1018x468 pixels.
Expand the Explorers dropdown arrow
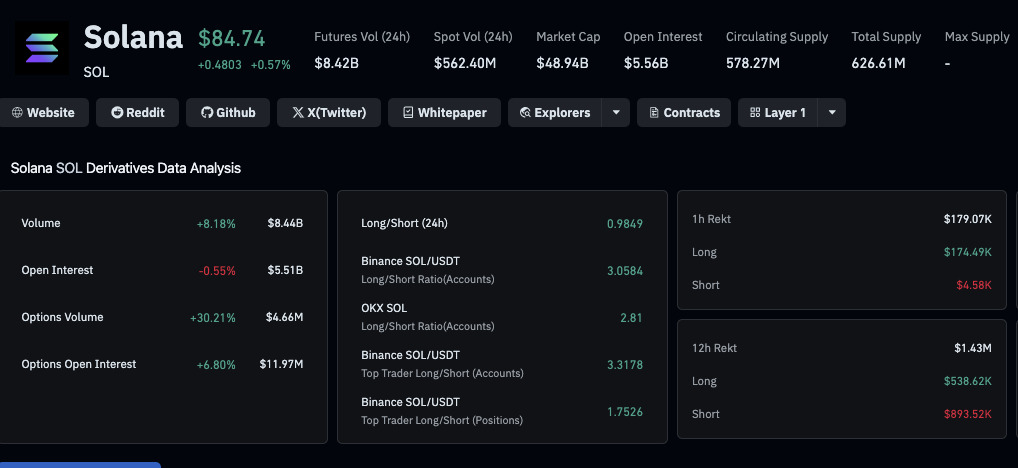click(x=616, y=112)
